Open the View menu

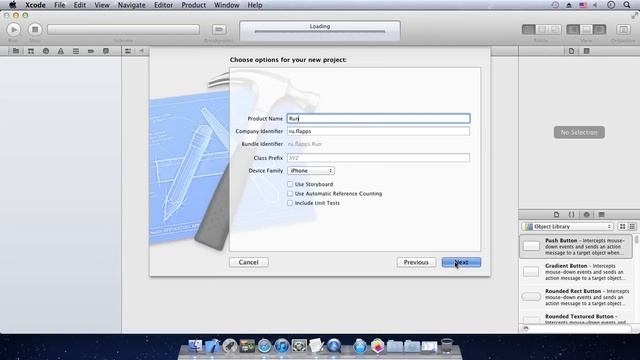[x=102, y=5]
